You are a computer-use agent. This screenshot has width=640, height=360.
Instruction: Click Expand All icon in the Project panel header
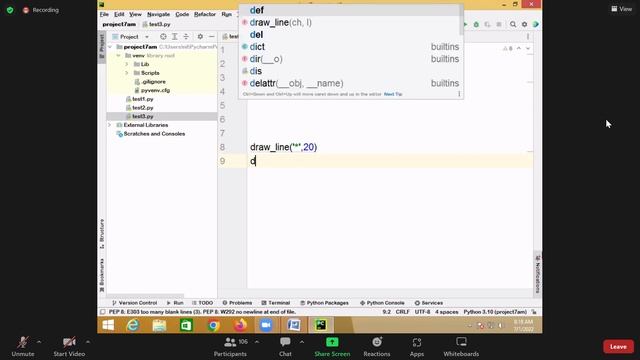coord(175,37)
